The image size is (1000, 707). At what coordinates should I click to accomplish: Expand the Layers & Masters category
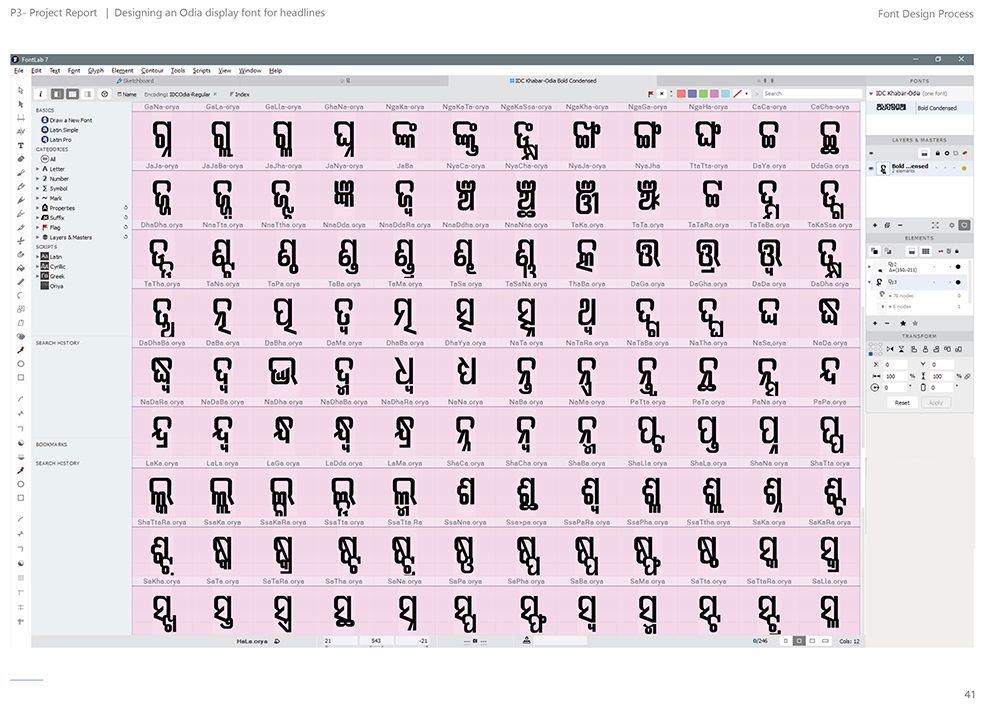(x=37, y=237)
